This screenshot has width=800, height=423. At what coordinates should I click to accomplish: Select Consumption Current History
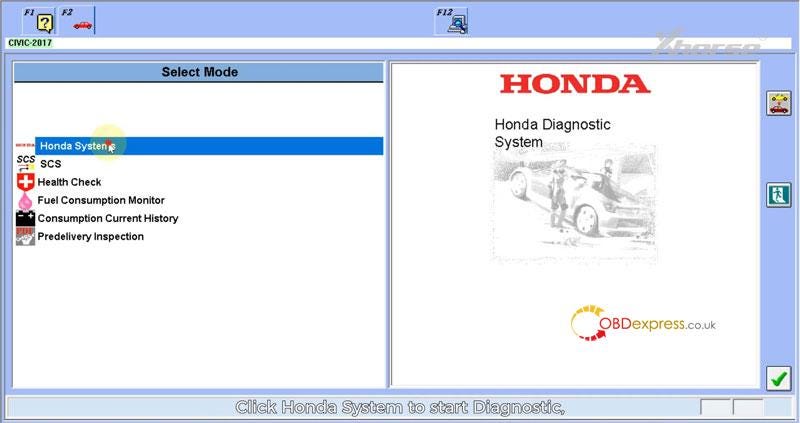point(108,218)
